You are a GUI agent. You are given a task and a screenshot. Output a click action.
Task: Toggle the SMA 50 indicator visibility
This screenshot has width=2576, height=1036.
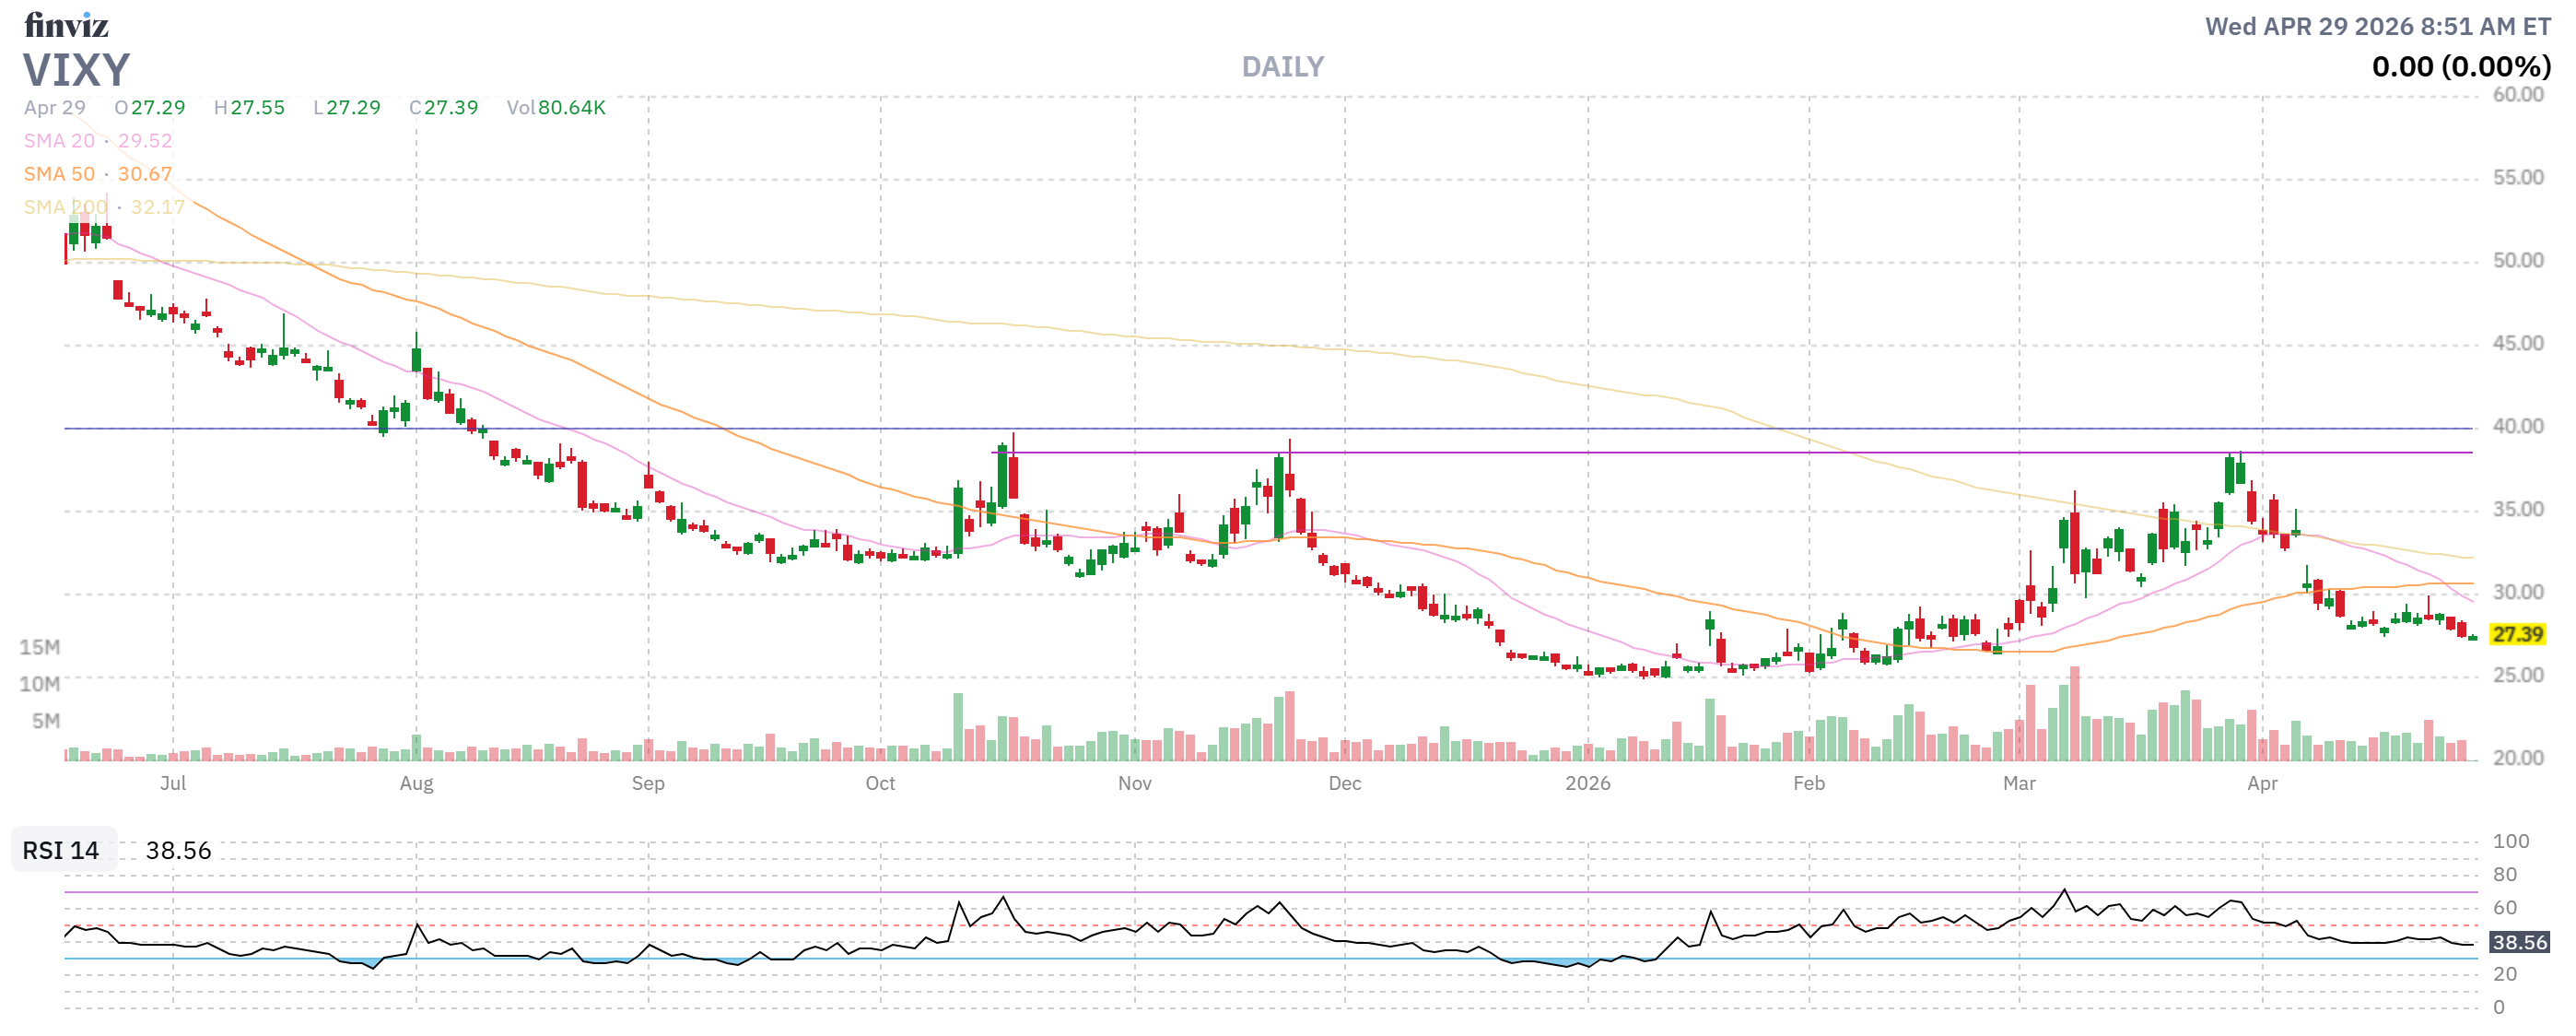(60, 173)
